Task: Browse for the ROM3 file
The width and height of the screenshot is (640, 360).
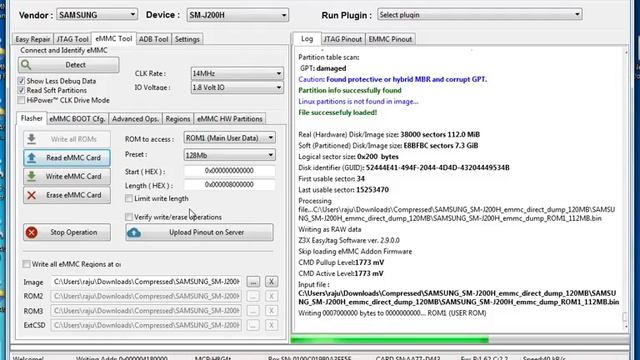Action: pos(253,311)
